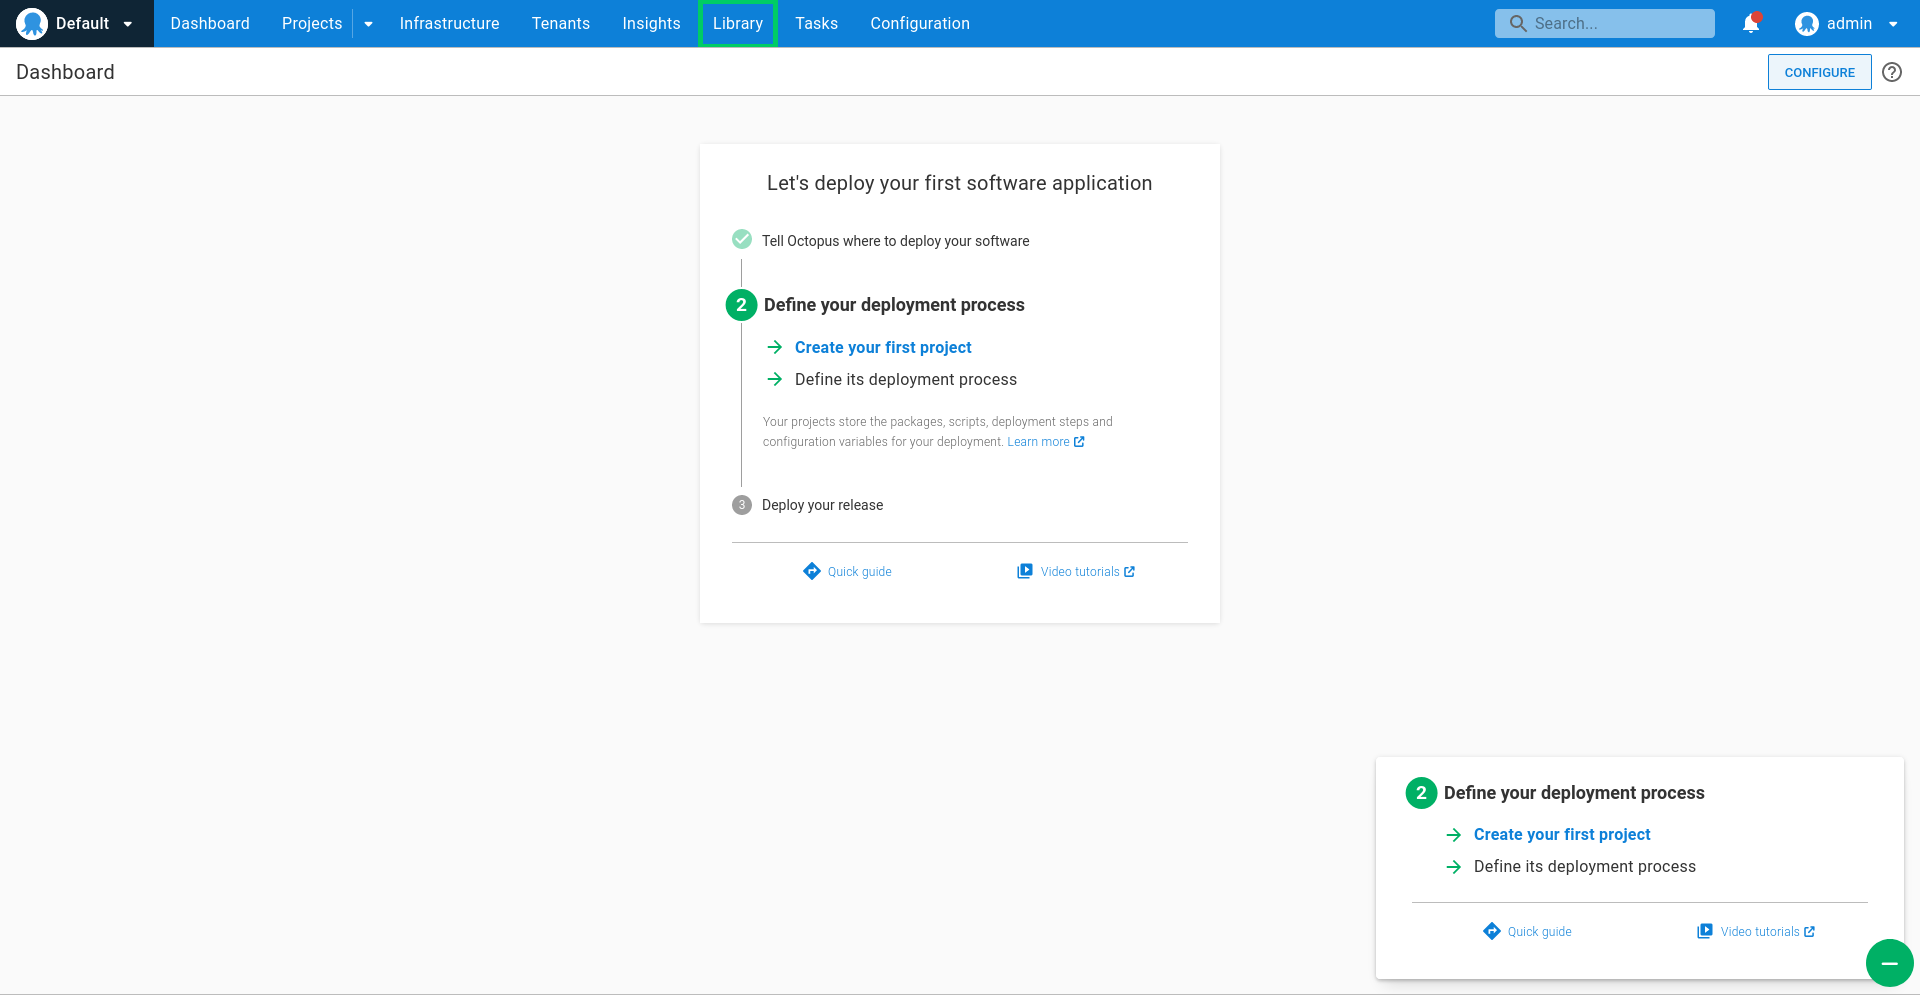Open Video tutorials link in floating panel
This screenshot has width=1920, height=995.
click(x=1760, y=932)
